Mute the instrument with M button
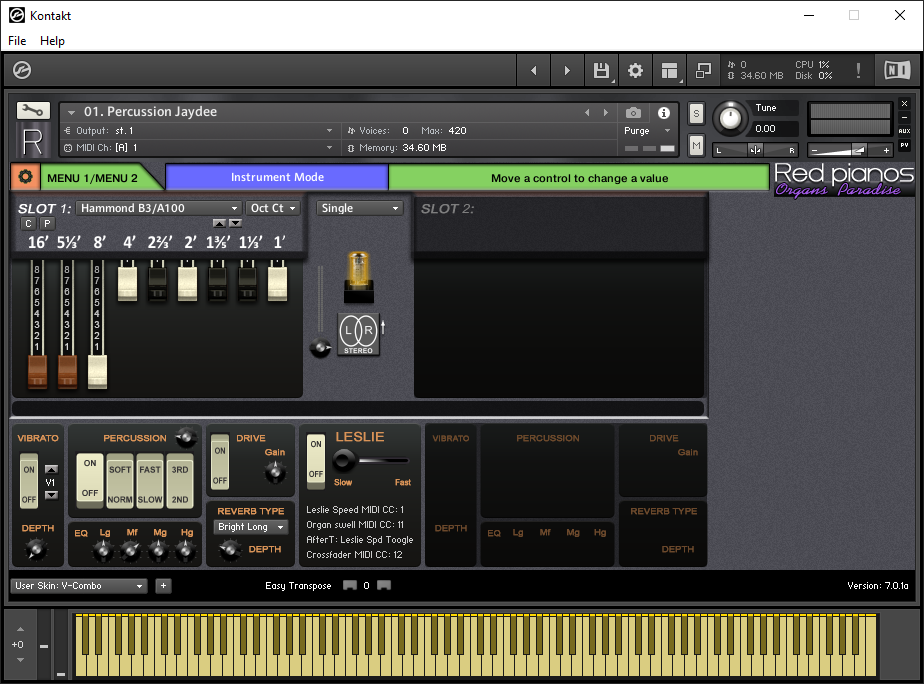The width and height of the screenshot is (924, 684). (696, 146)
